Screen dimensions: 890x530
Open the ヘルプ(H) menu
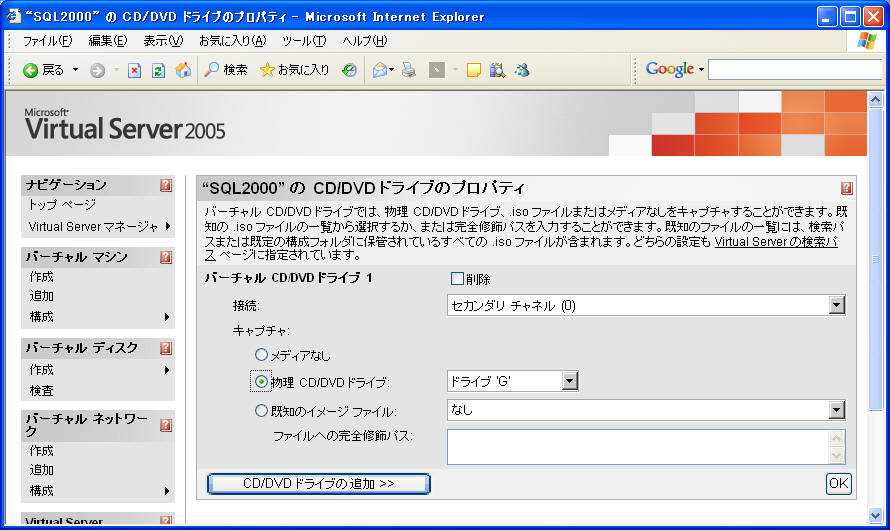(364, 41)
